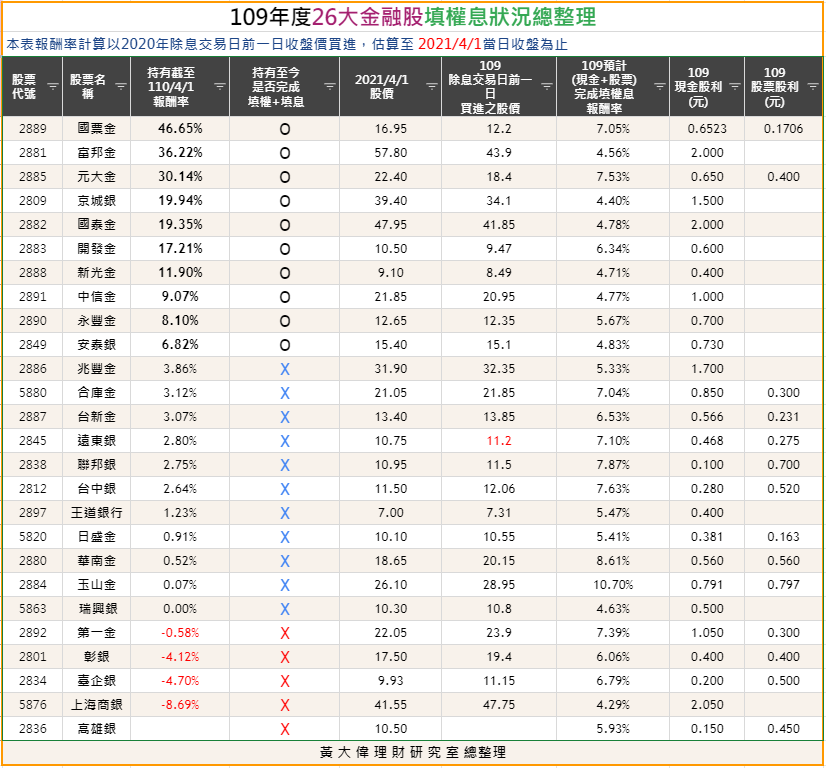Open filter for 109預計完成填權息報酬率 column

coord(660,86)
